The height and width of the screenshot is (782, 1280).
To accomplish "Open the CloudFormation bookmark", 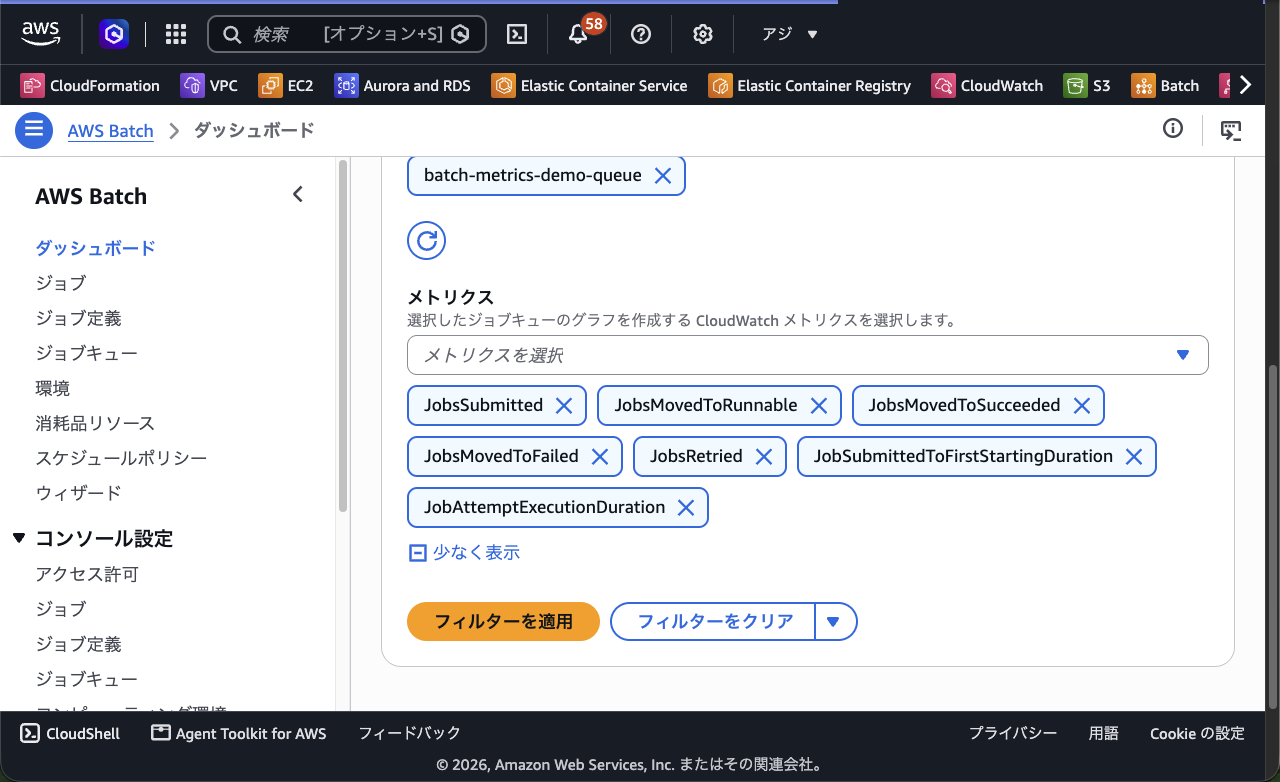I will 90,86.
